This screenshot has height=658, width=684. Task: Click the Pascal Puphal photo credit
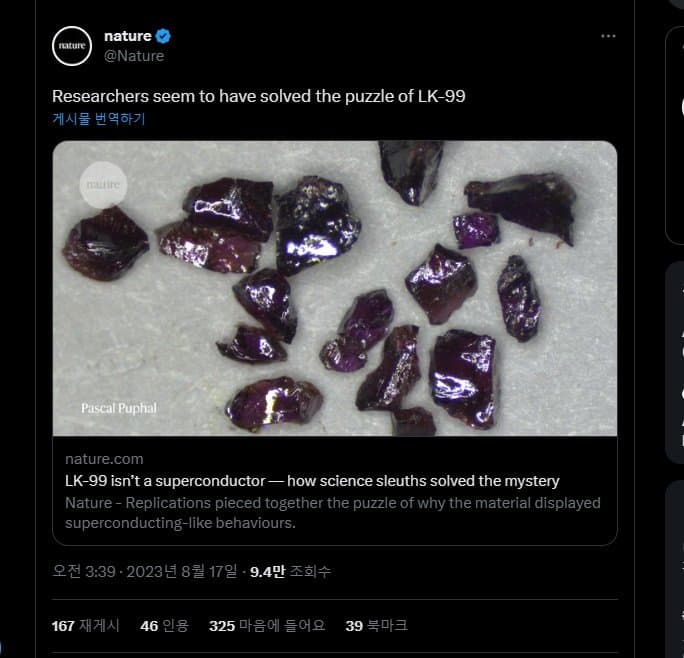(x=119, y=408)
